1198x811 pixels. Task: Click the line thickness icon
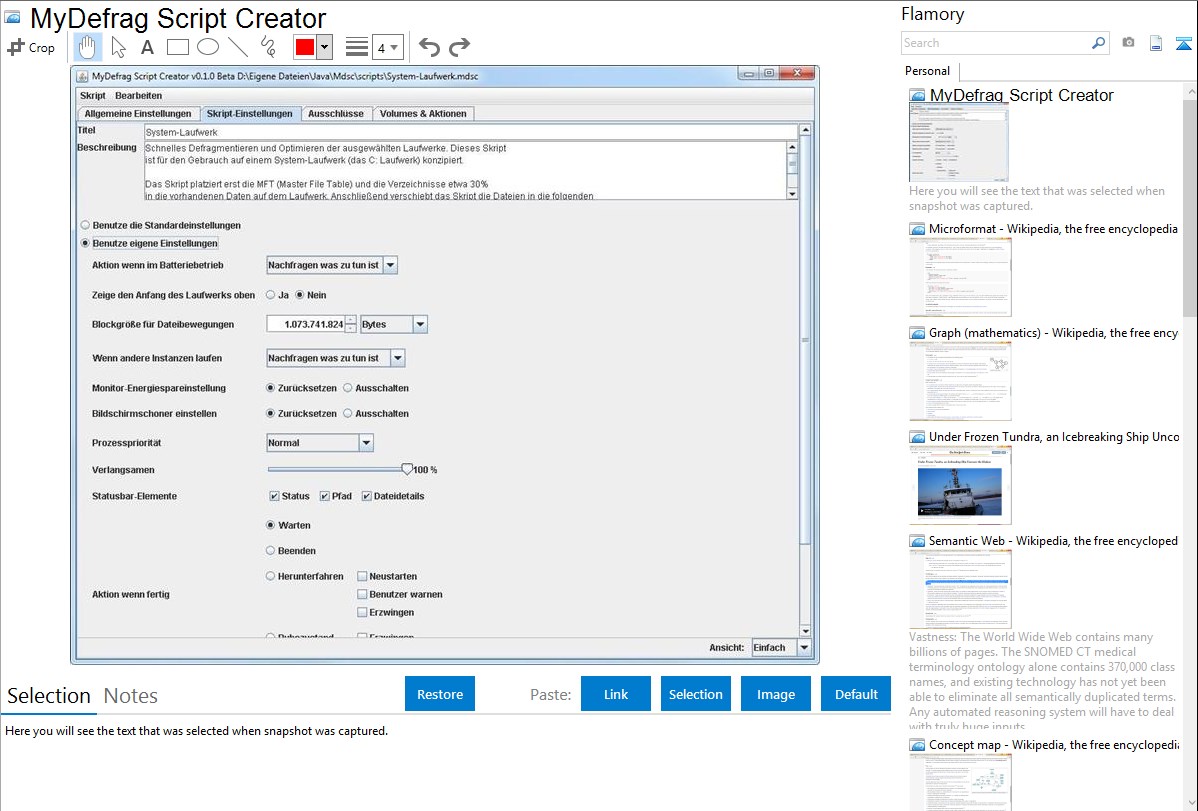pyautogui.click(x=357, y=47)
